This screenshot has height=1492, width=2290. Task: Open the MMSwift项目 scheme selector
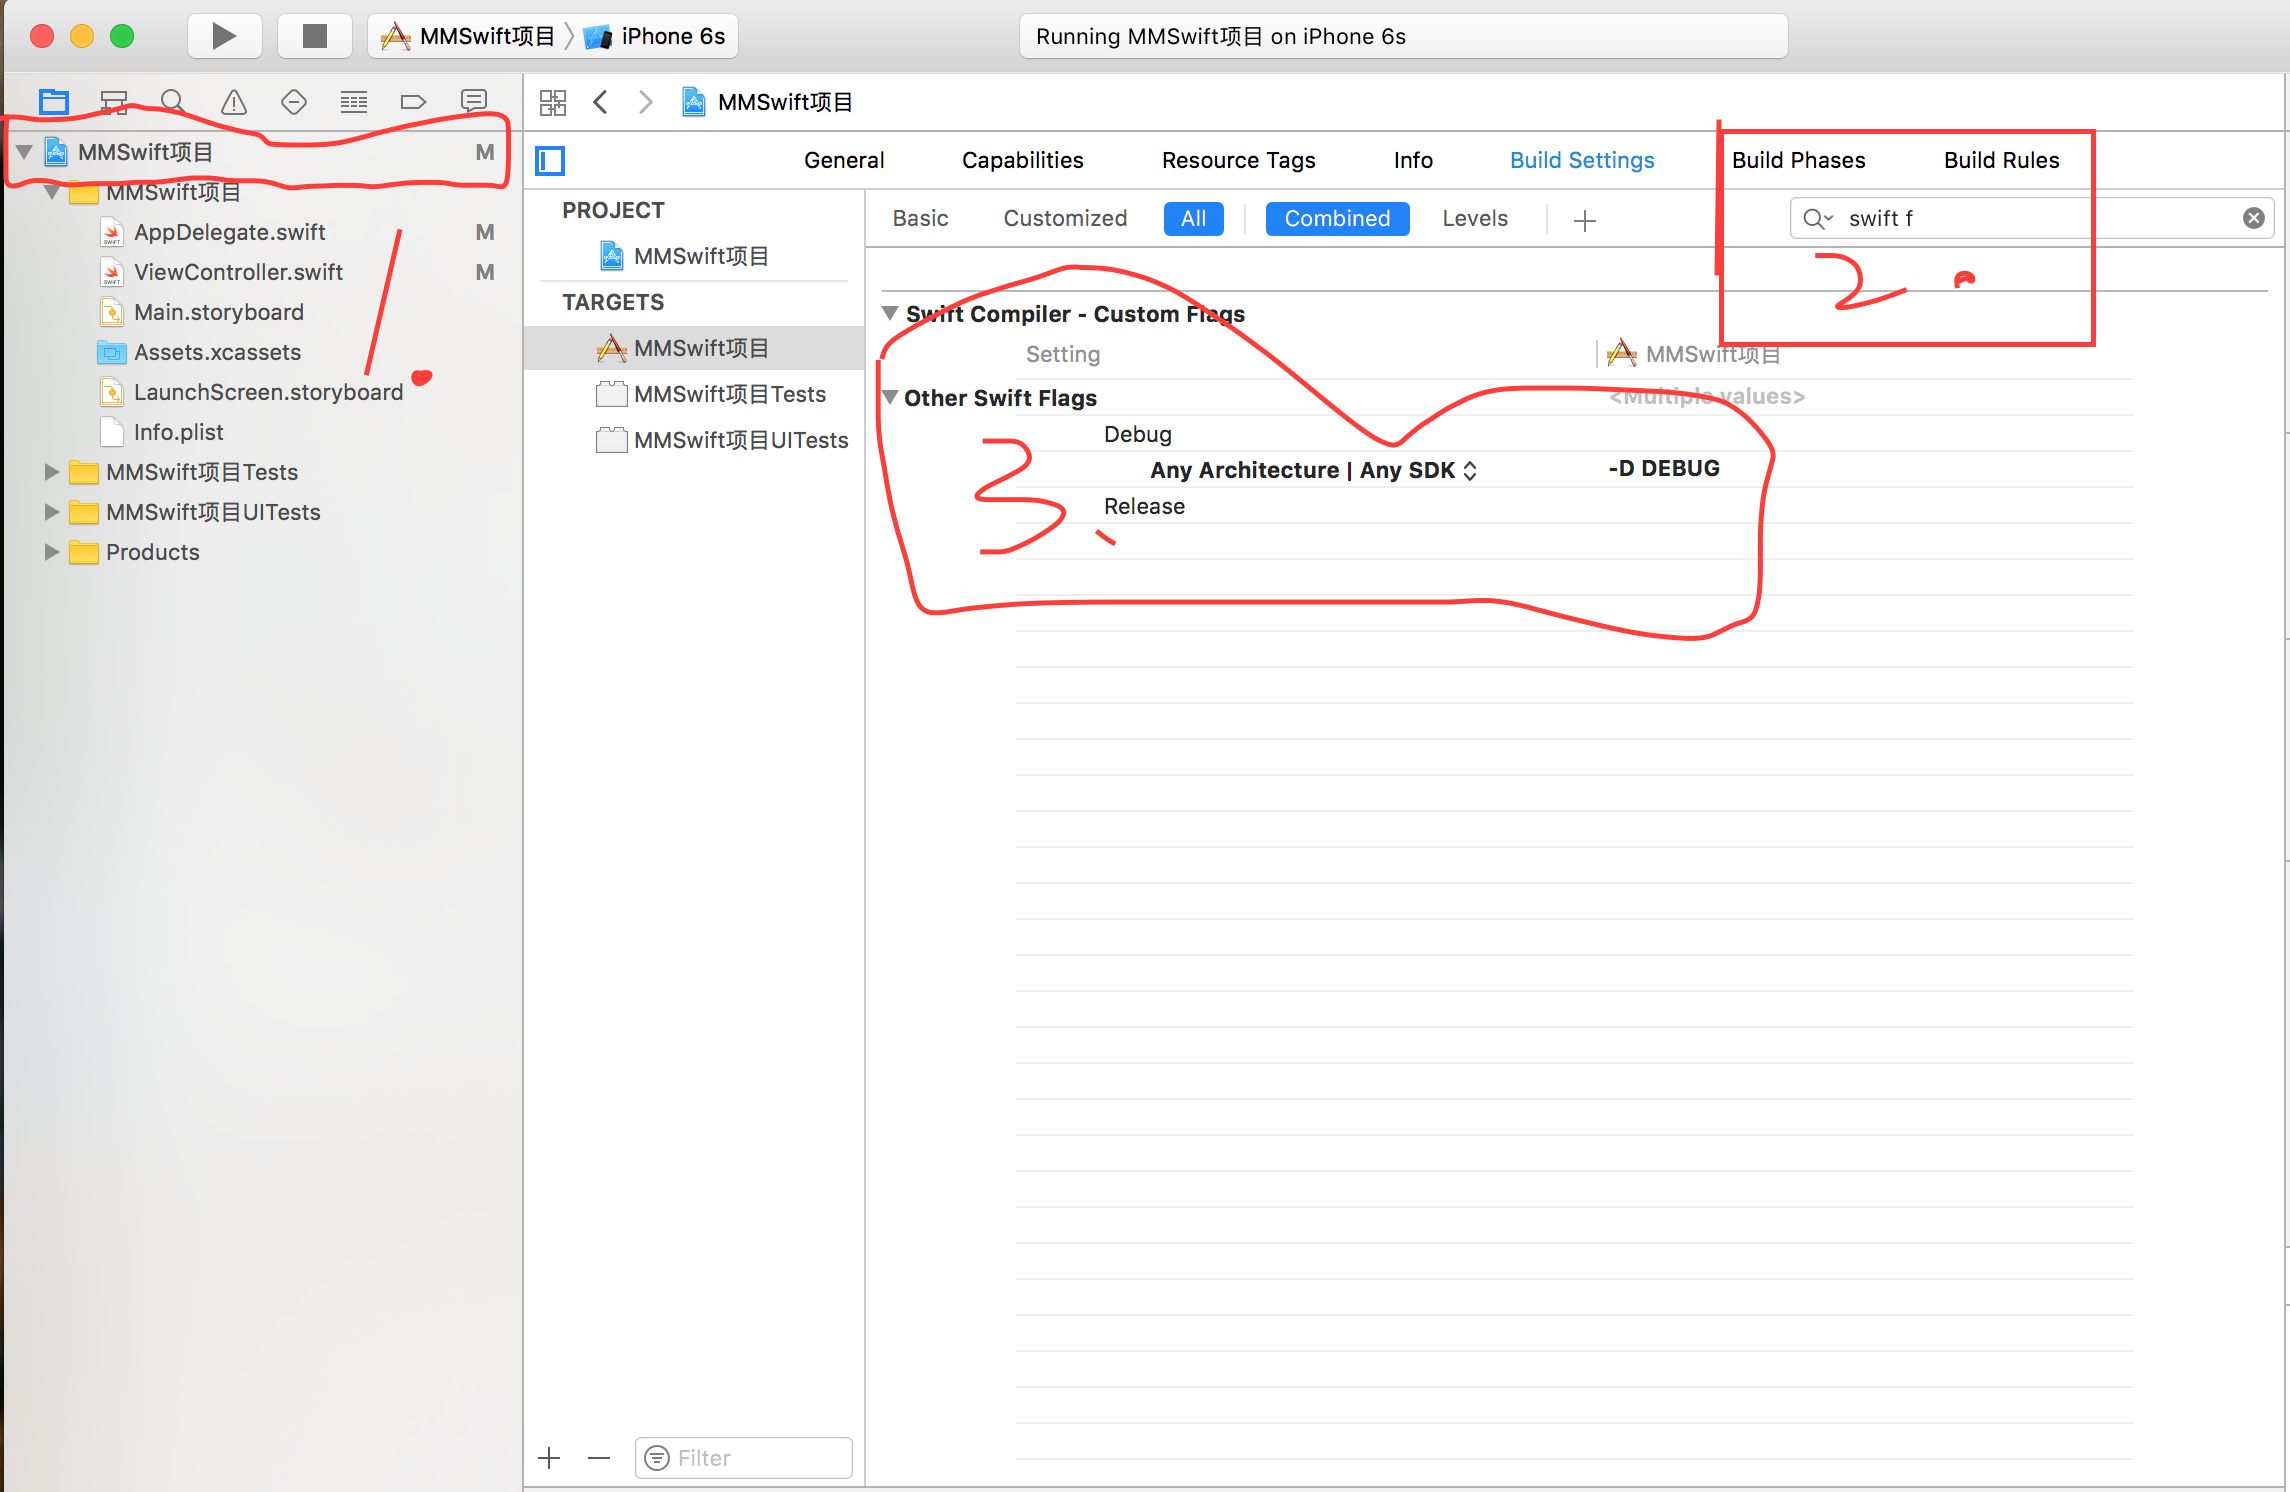pos(468,36)
